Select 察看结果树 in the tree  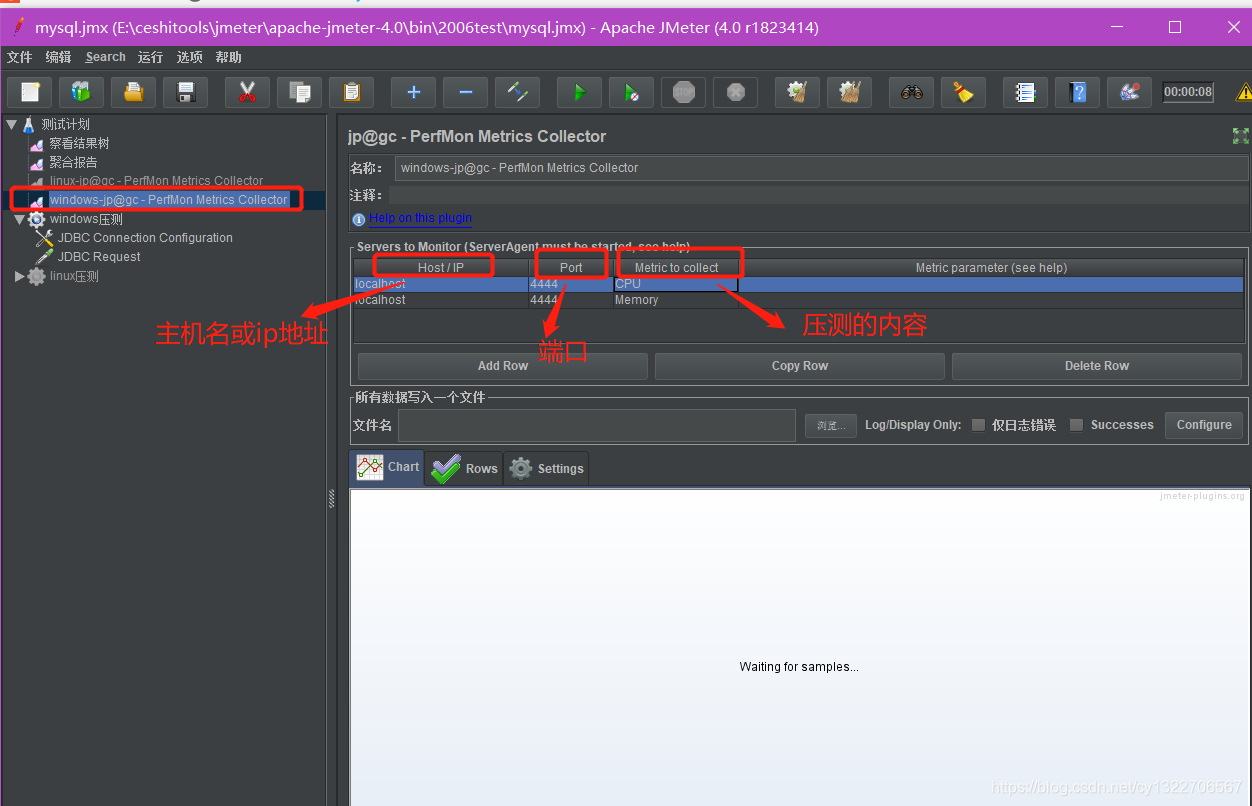tap(79, 143)
